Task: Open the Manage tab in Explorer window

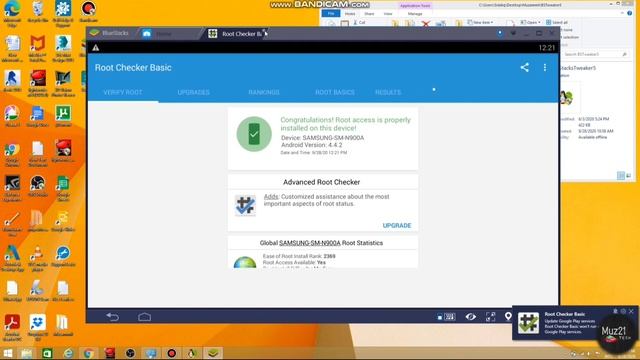Action: tap(415, 13)
